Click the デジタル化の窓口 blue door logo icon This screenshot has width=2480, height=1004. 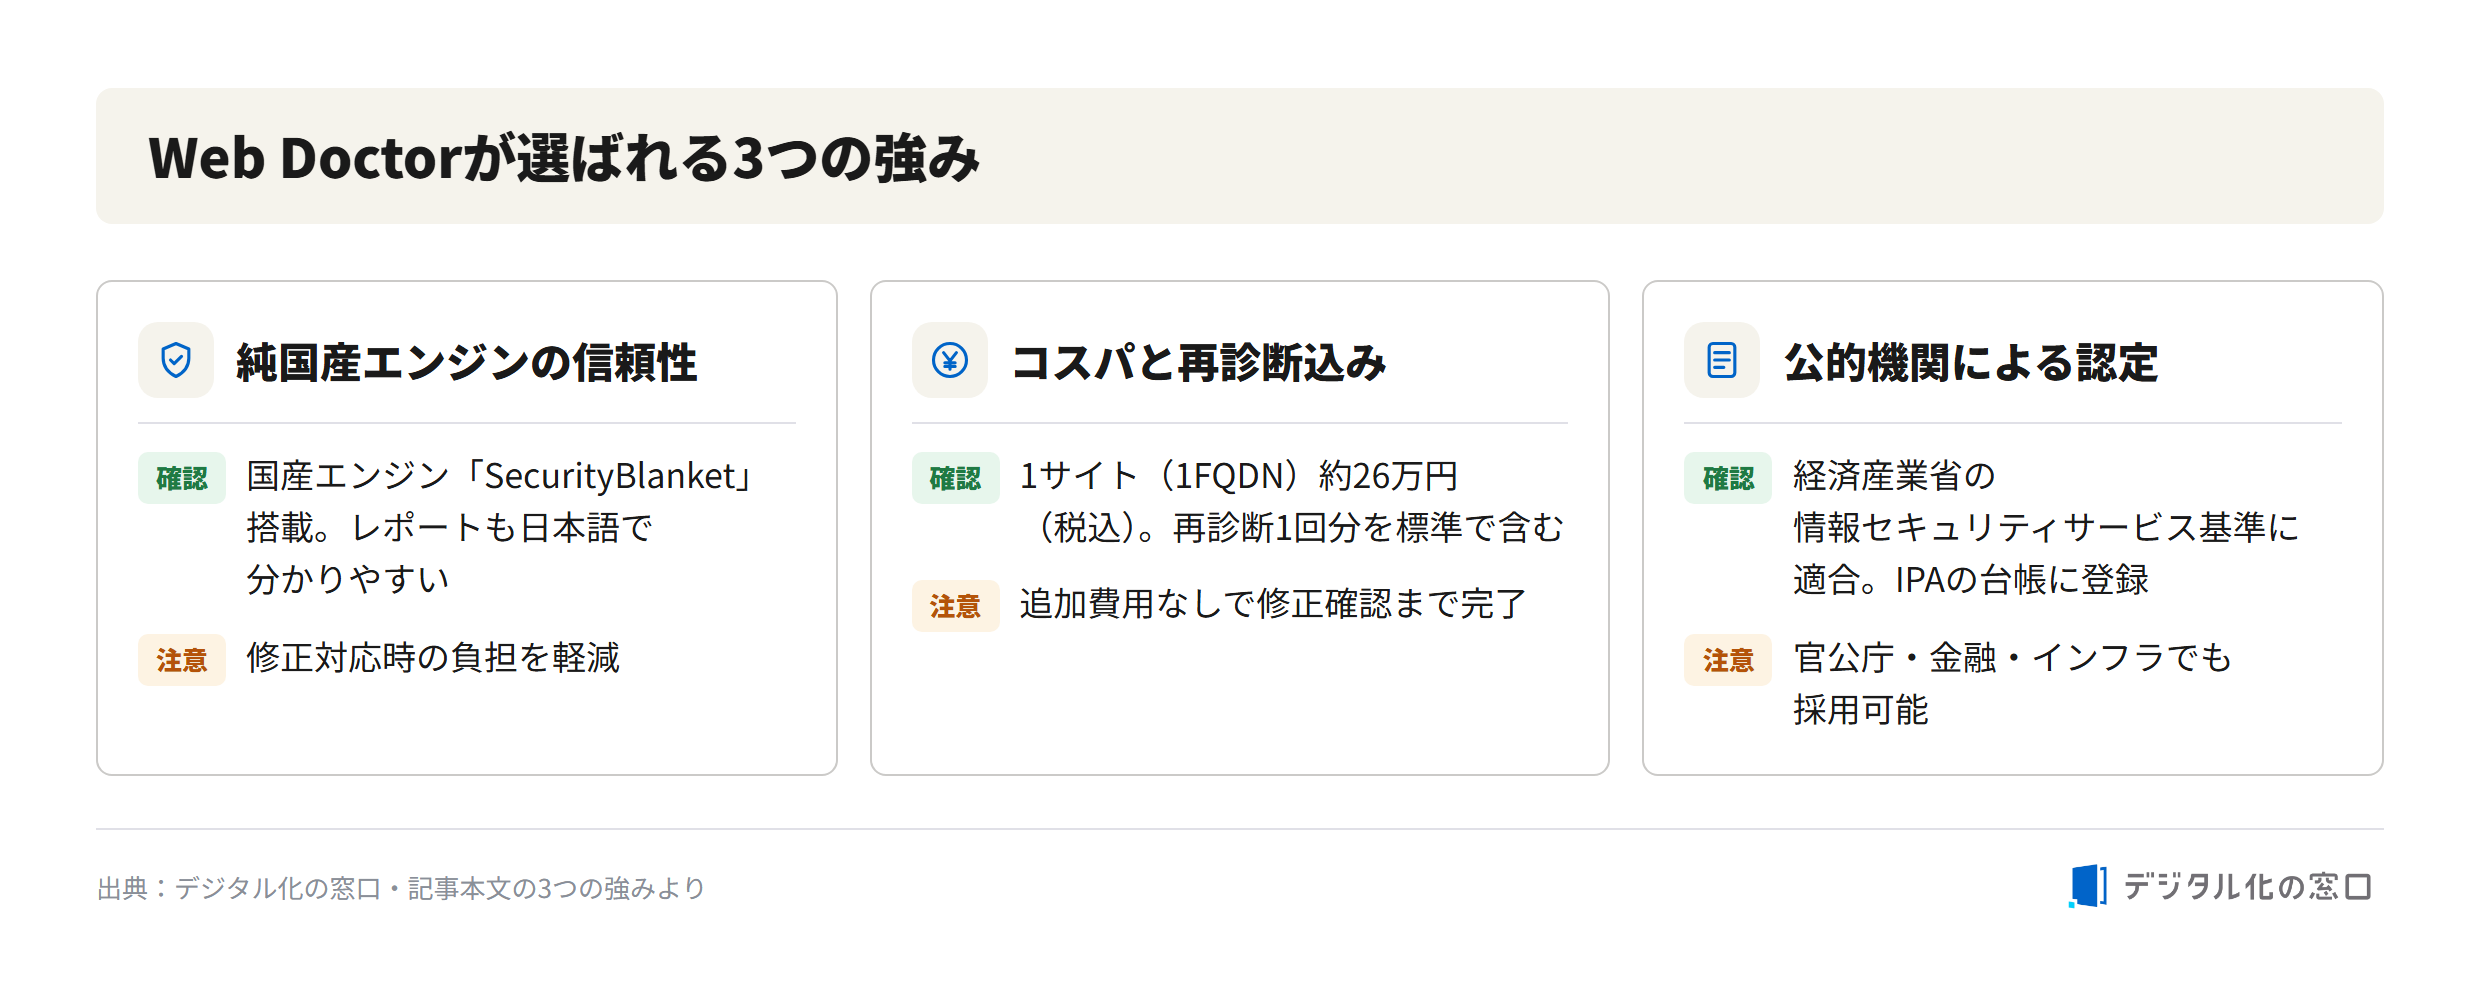tap(2088, 886)
